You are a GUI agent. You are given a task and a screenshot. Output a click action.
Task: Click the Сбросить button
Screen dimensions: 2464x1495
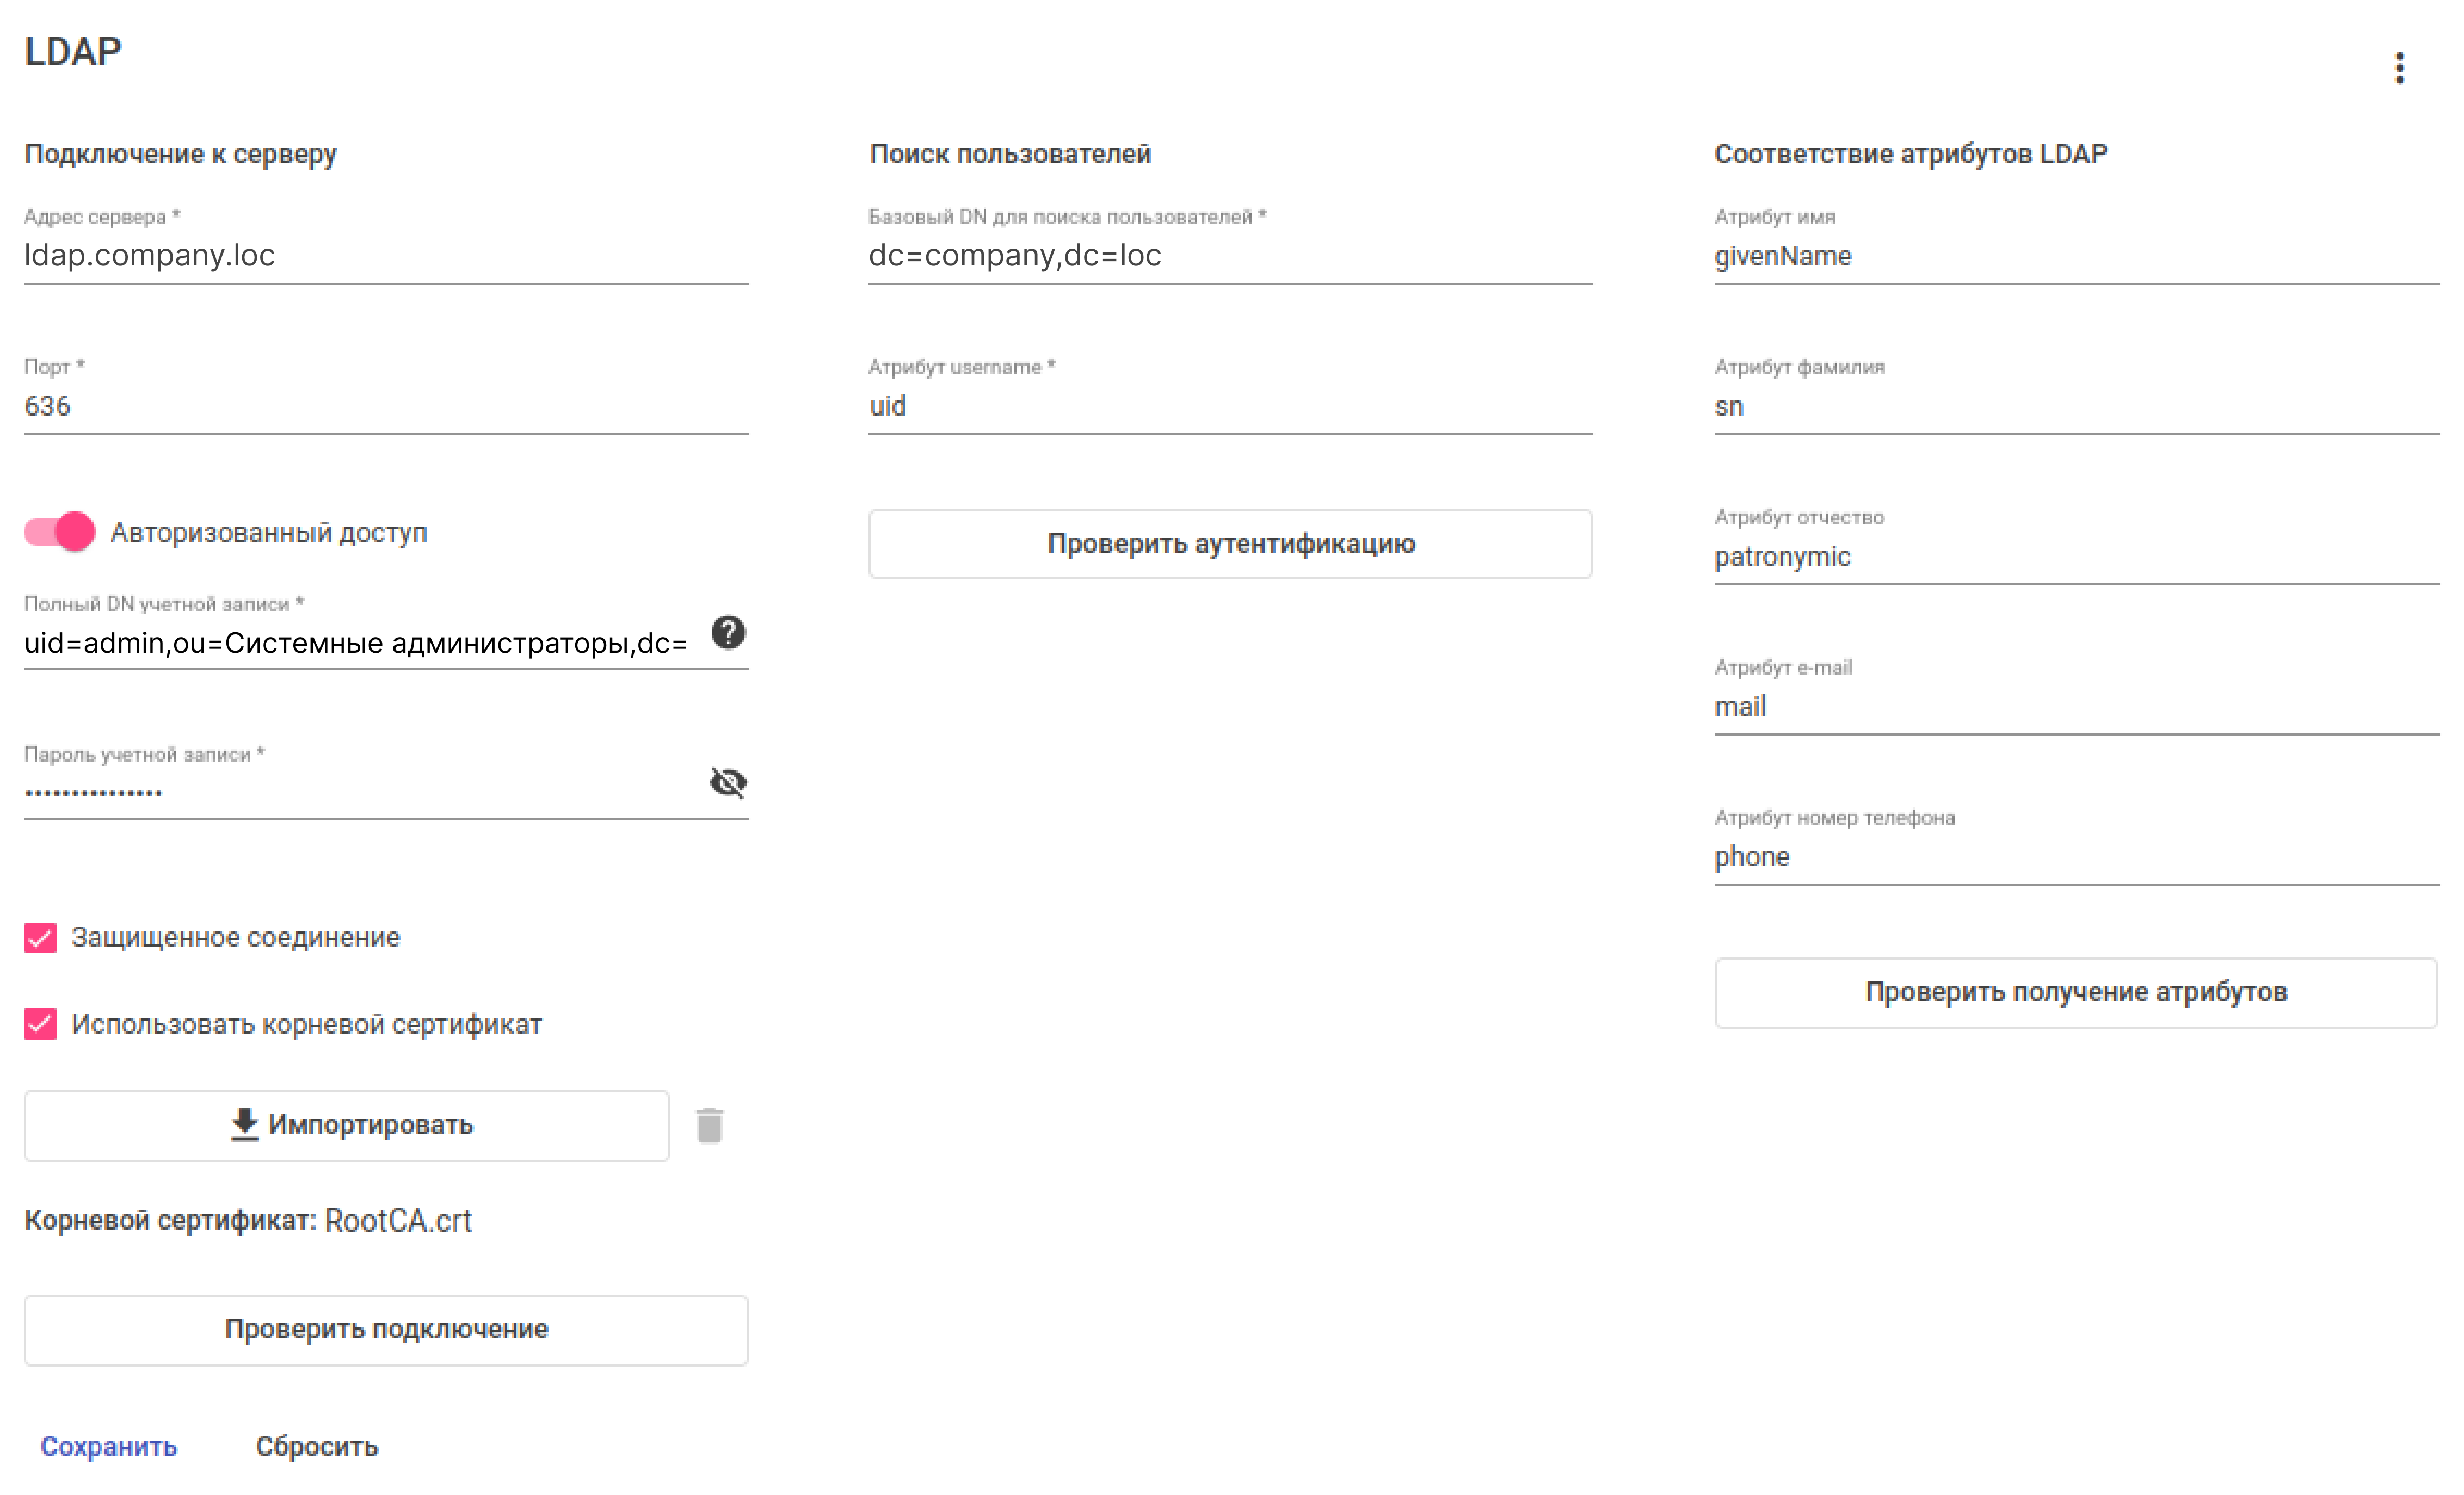coord(316,1446)
